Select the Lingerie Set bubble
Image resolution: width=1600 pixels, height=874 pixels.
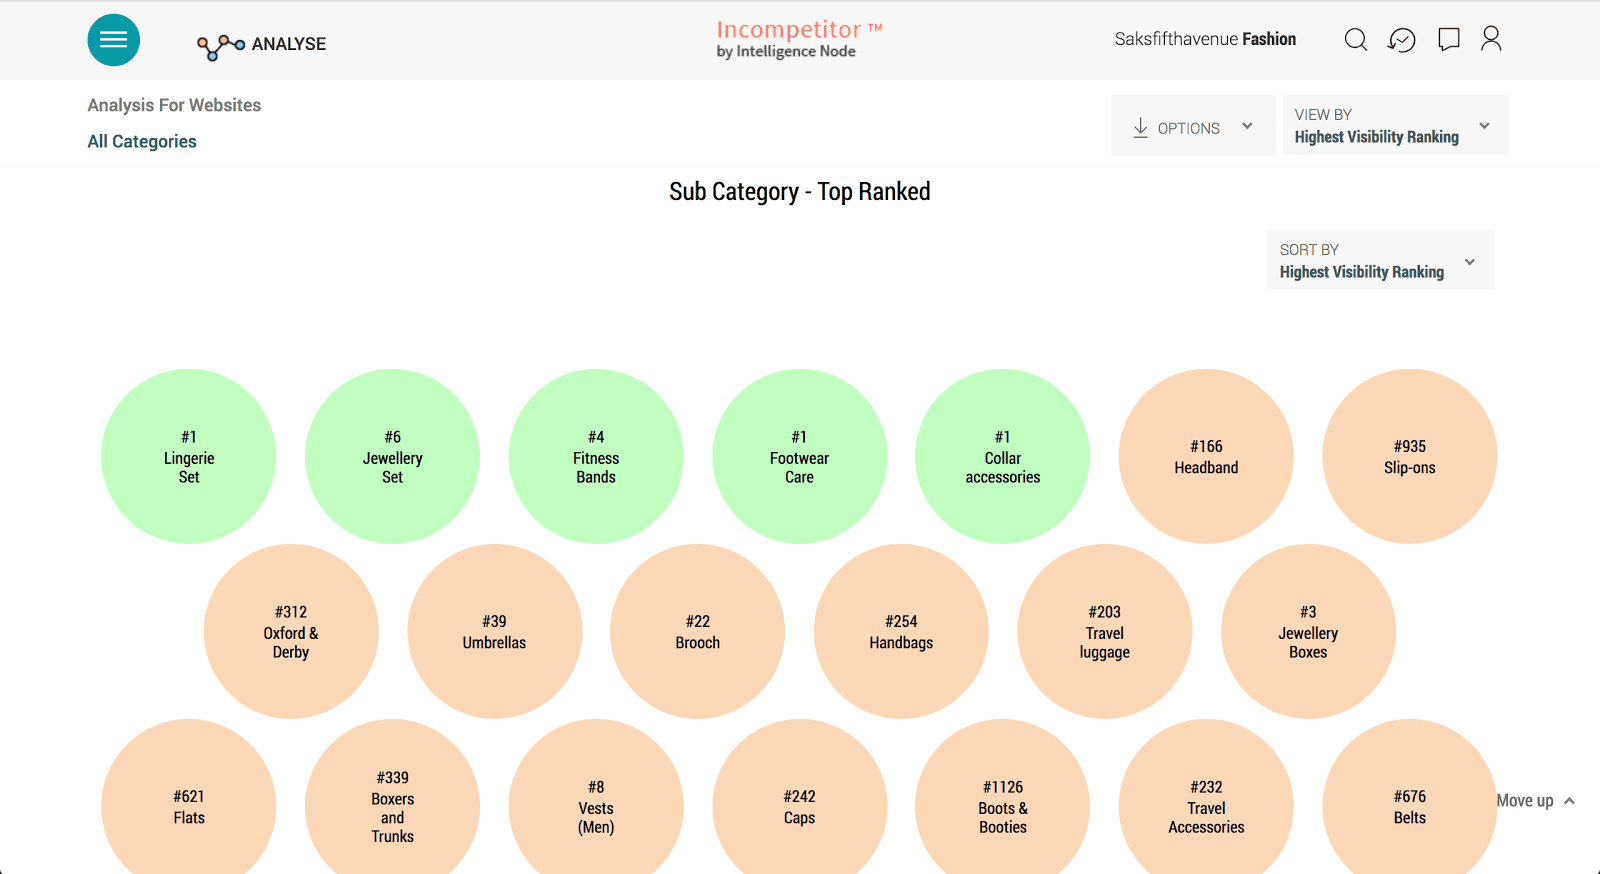click(x=189, y=457)
